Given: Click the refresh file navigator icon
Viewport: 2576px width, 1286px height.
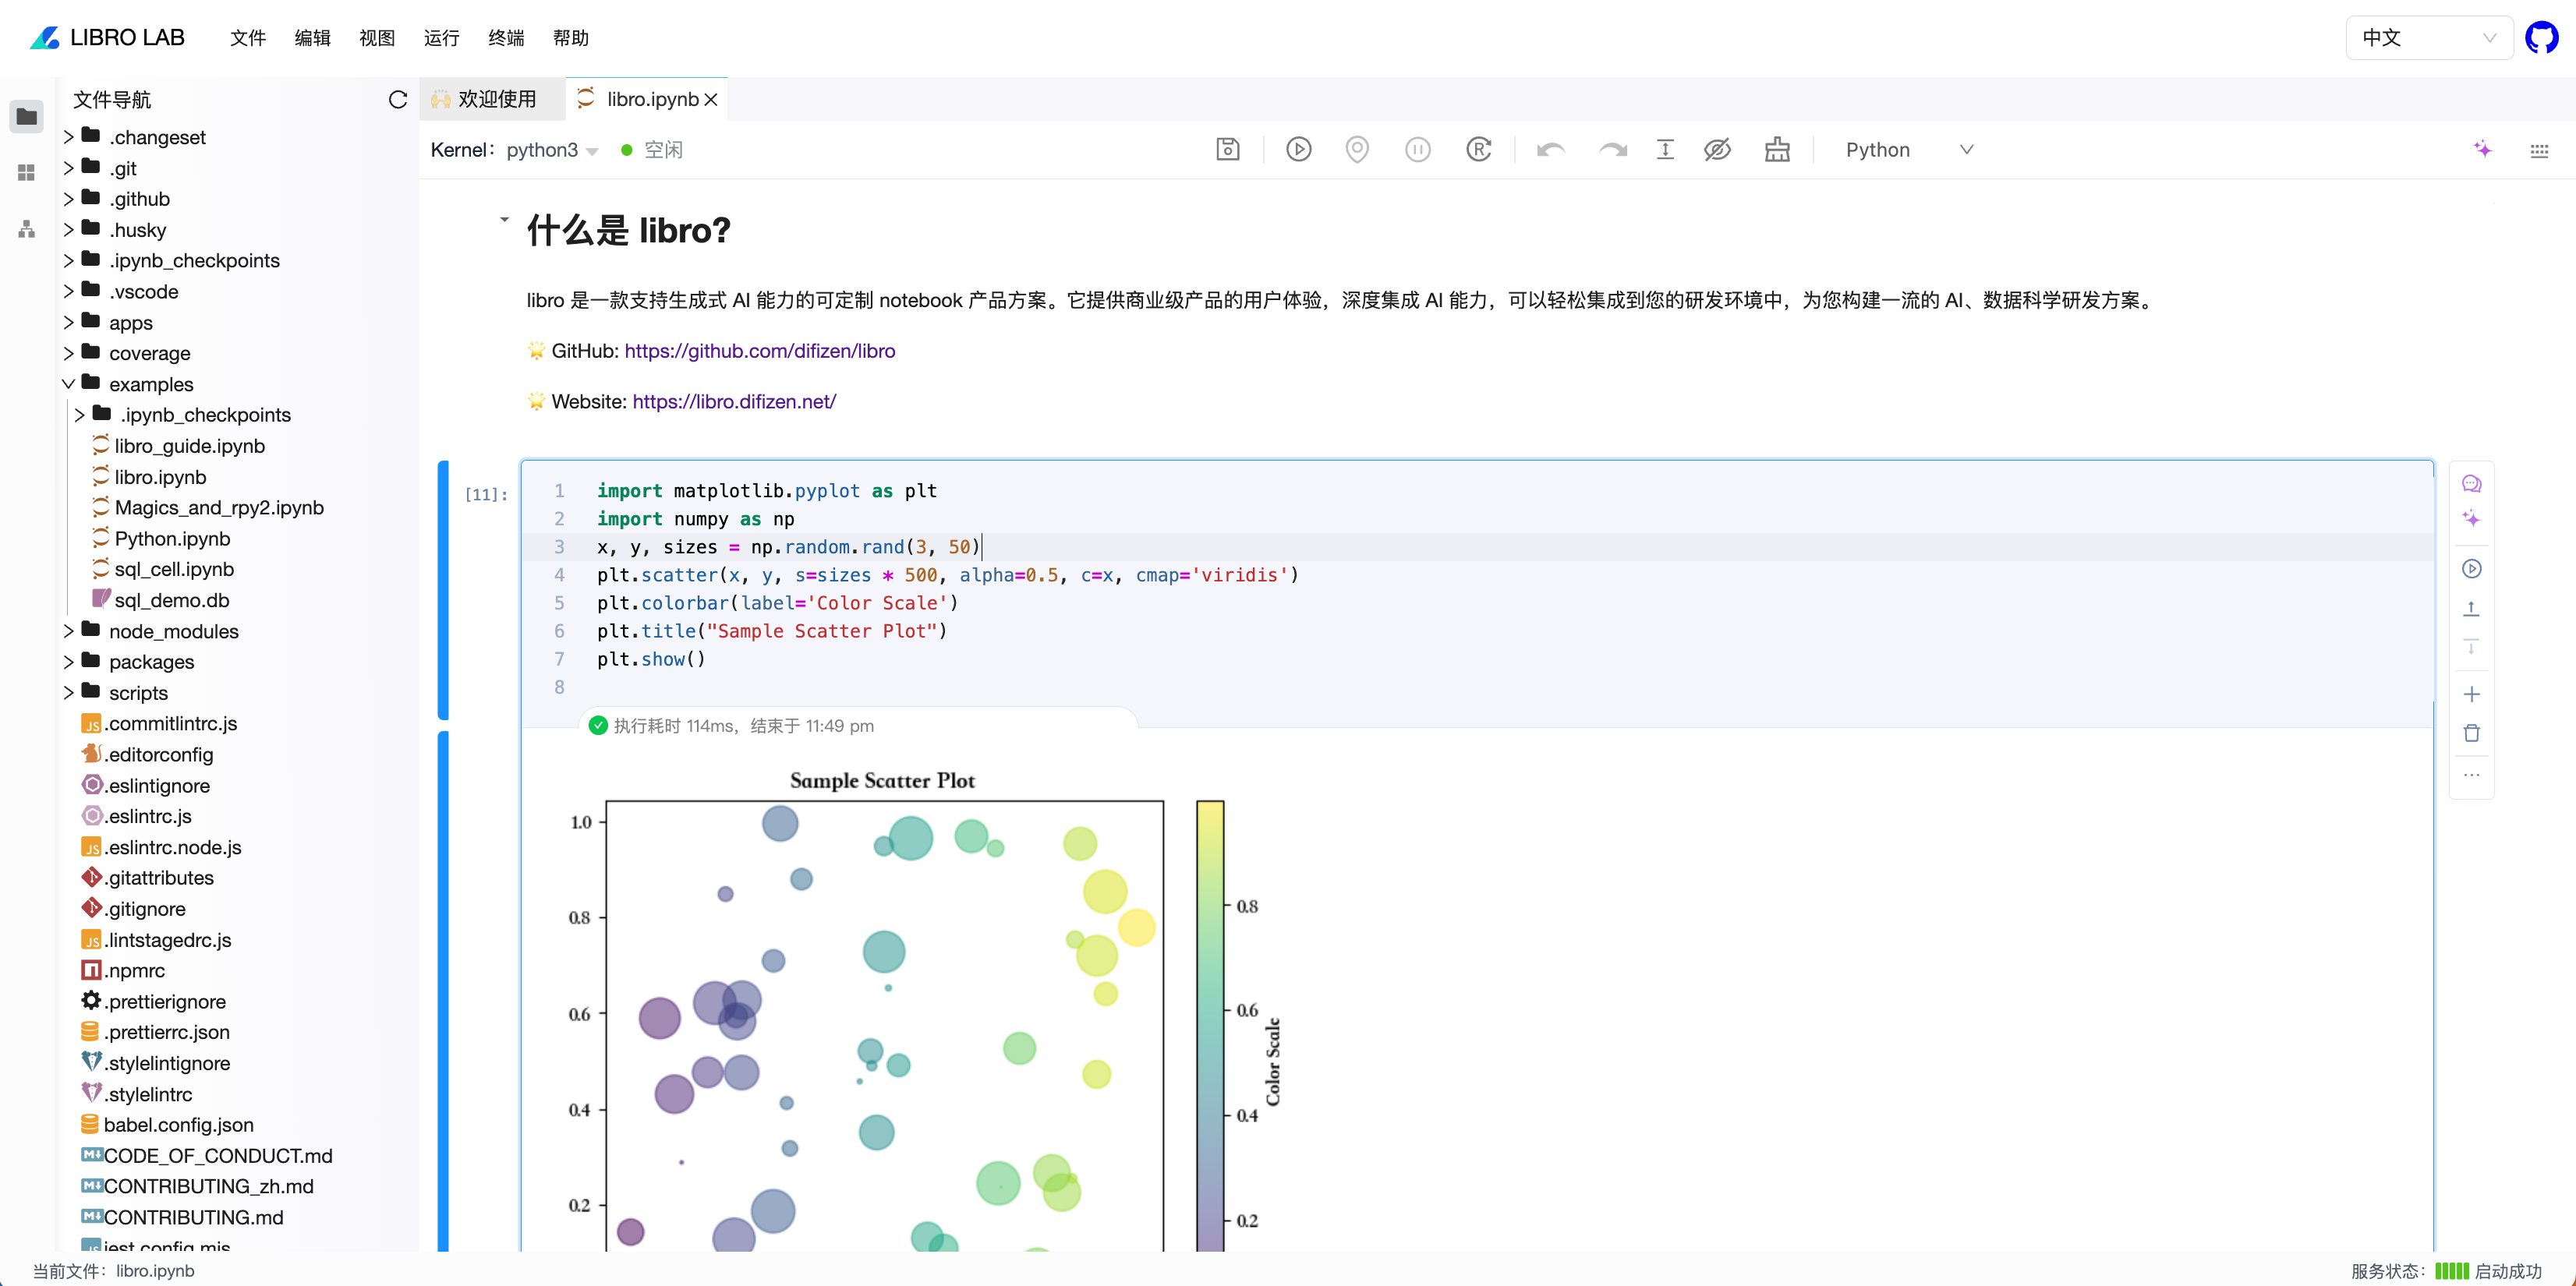Looking at the screenshot, I should tap(398, 100).
